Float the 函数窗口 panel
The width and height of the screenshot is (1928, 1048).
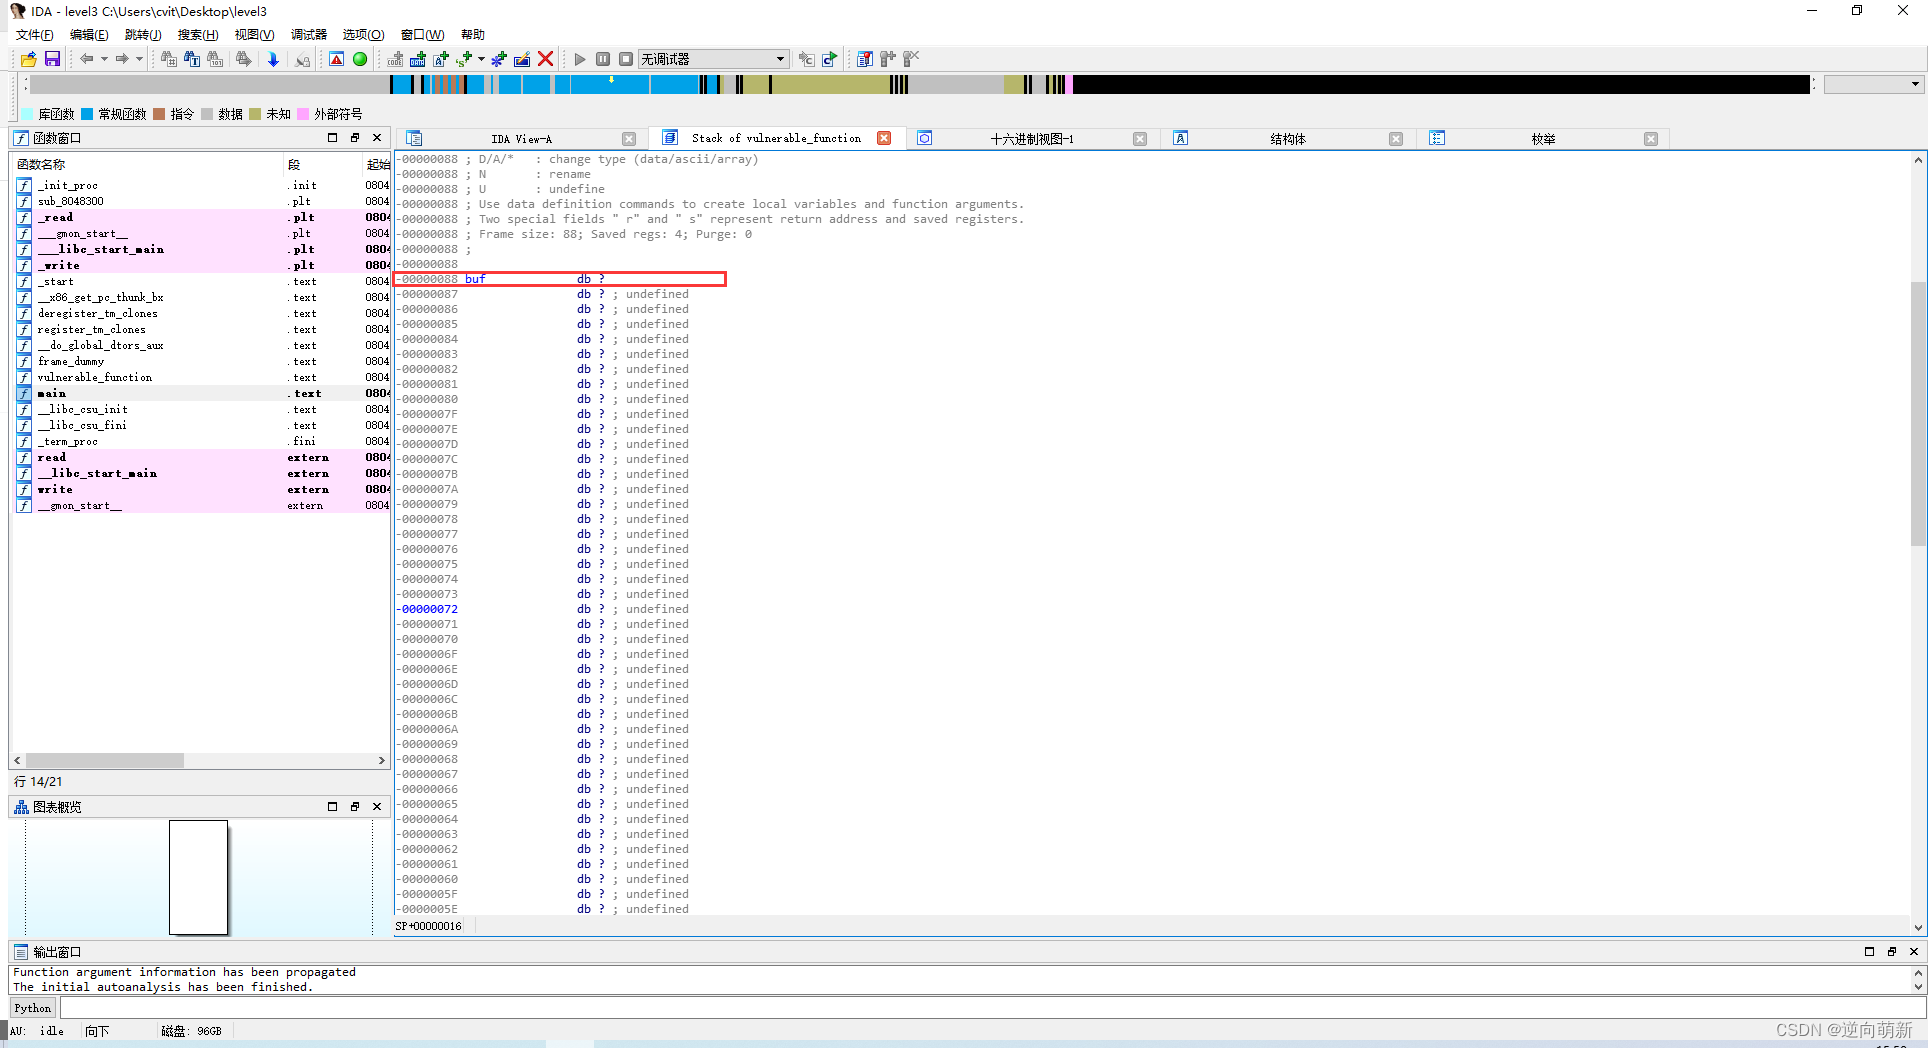tap(355, 138)
